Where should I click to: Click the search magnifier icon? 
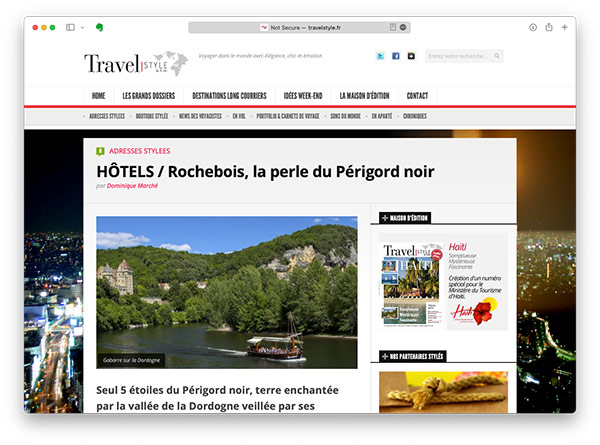(x=497, y=56)
